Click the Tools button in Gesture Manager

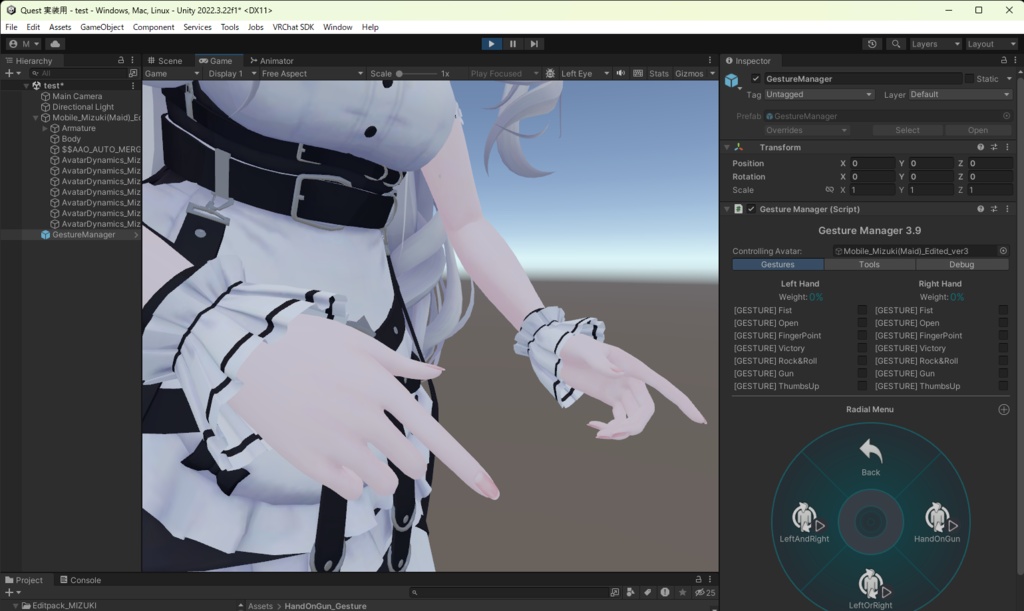coord(869,264)
